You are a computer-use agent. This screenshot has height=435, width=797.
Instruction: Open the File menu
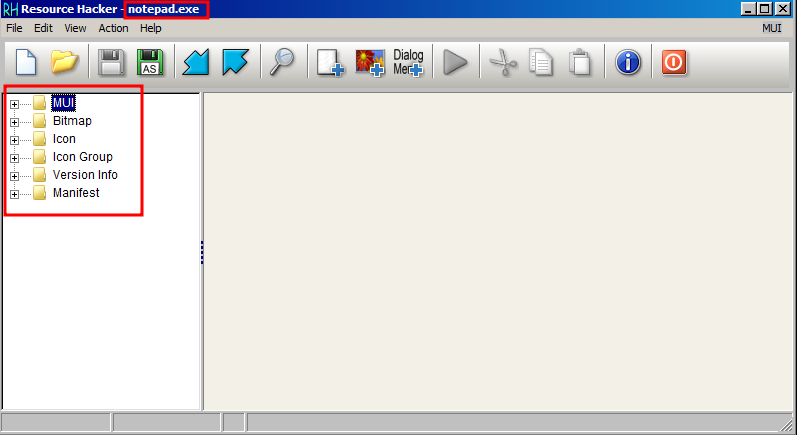tap(14, 28)
